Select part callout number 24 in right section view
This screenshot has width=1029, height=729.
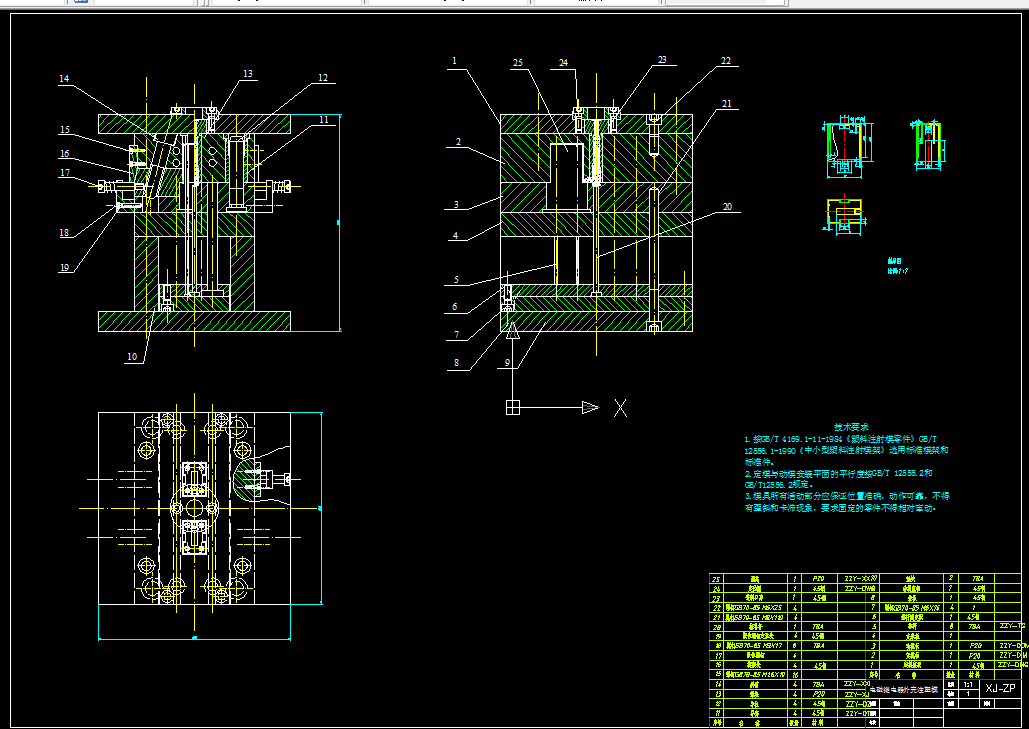click(563, 62)
